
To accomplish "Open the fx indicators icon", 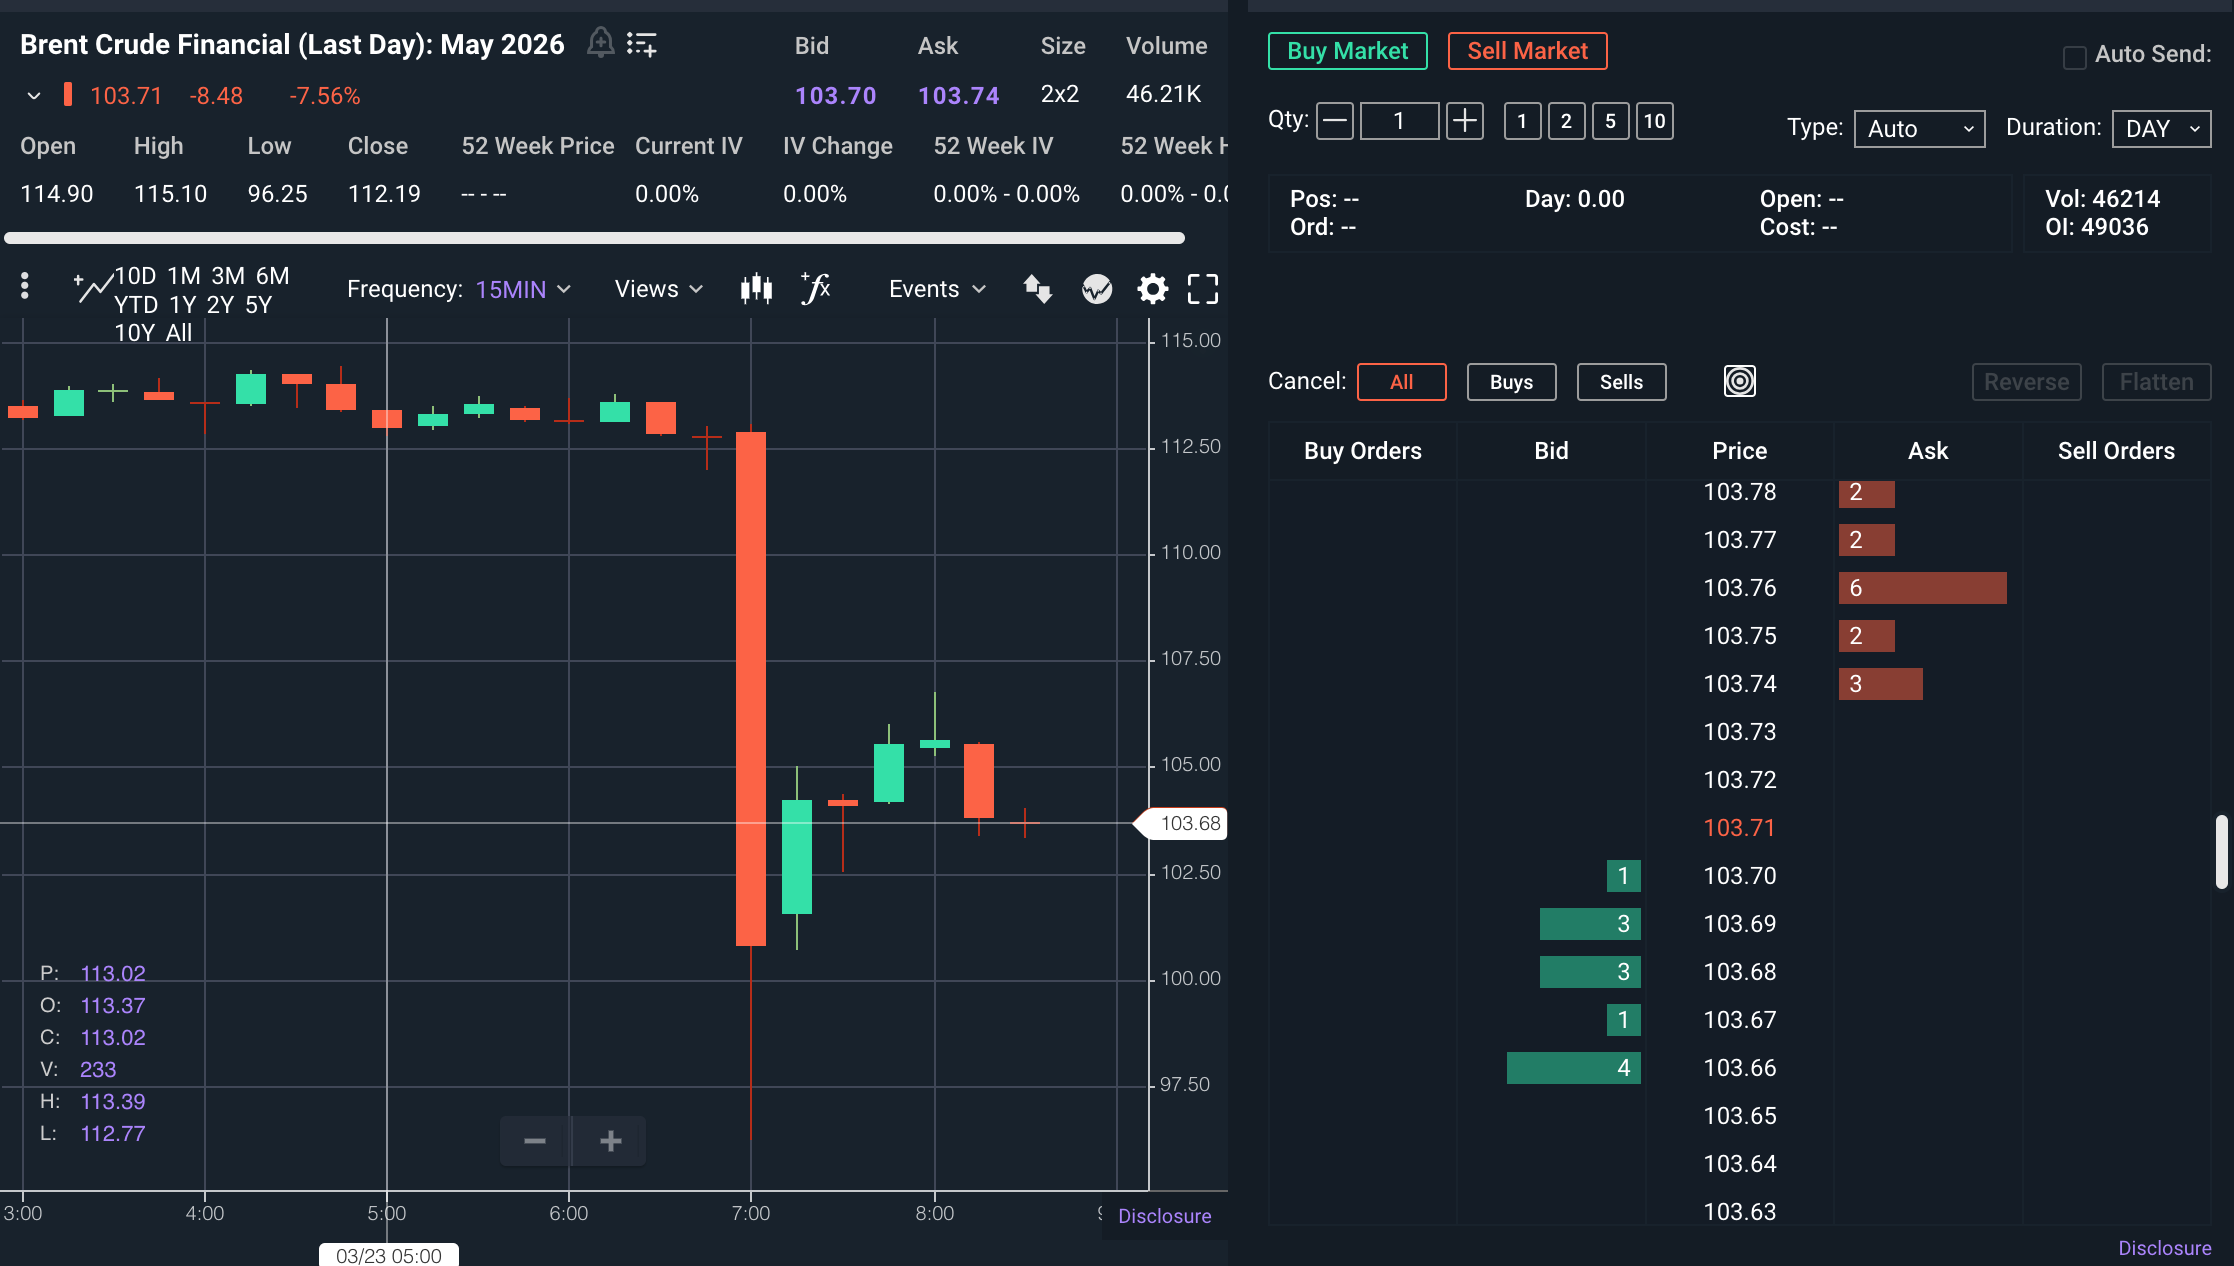I will click(816, 289).
